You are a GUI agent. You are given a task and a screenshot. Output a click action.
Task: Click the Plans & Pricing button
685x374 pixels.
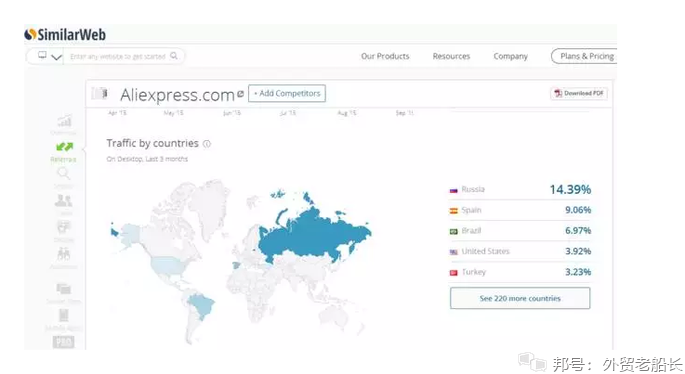(585, 56)
